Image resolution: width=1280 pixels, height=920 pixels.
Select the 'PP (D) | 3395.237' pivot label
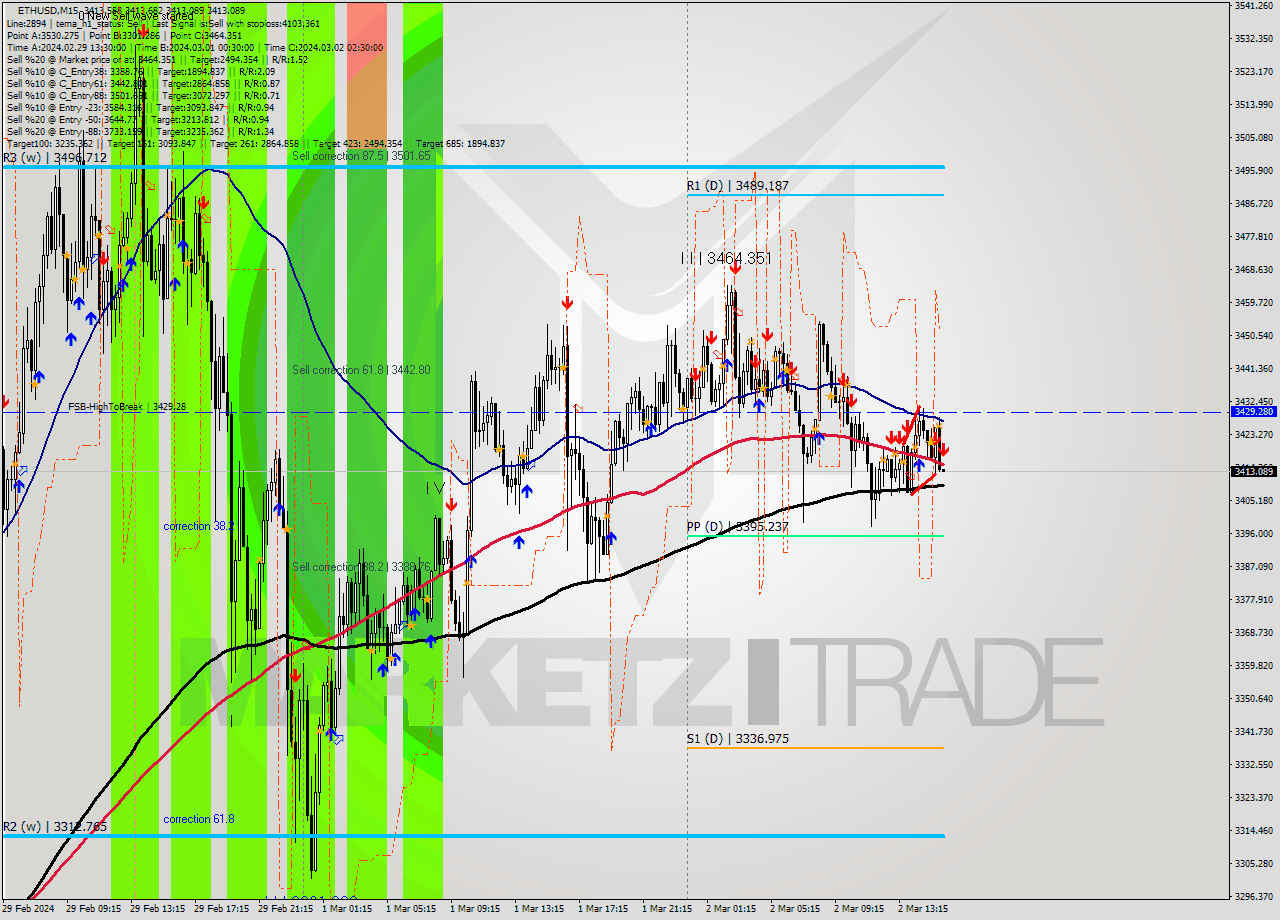737,527
